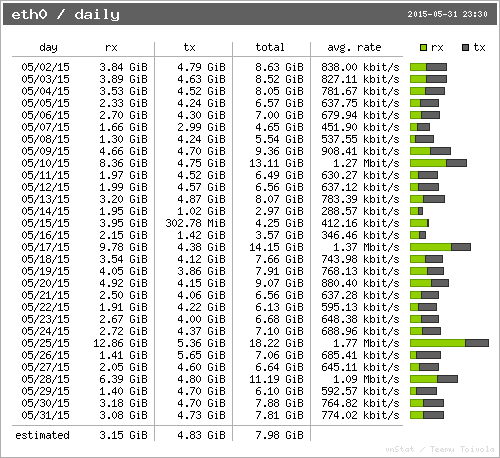Click total 7.88 GiB for 05/30/15
This screenshot has height=458, width=500.
(279, 403)
